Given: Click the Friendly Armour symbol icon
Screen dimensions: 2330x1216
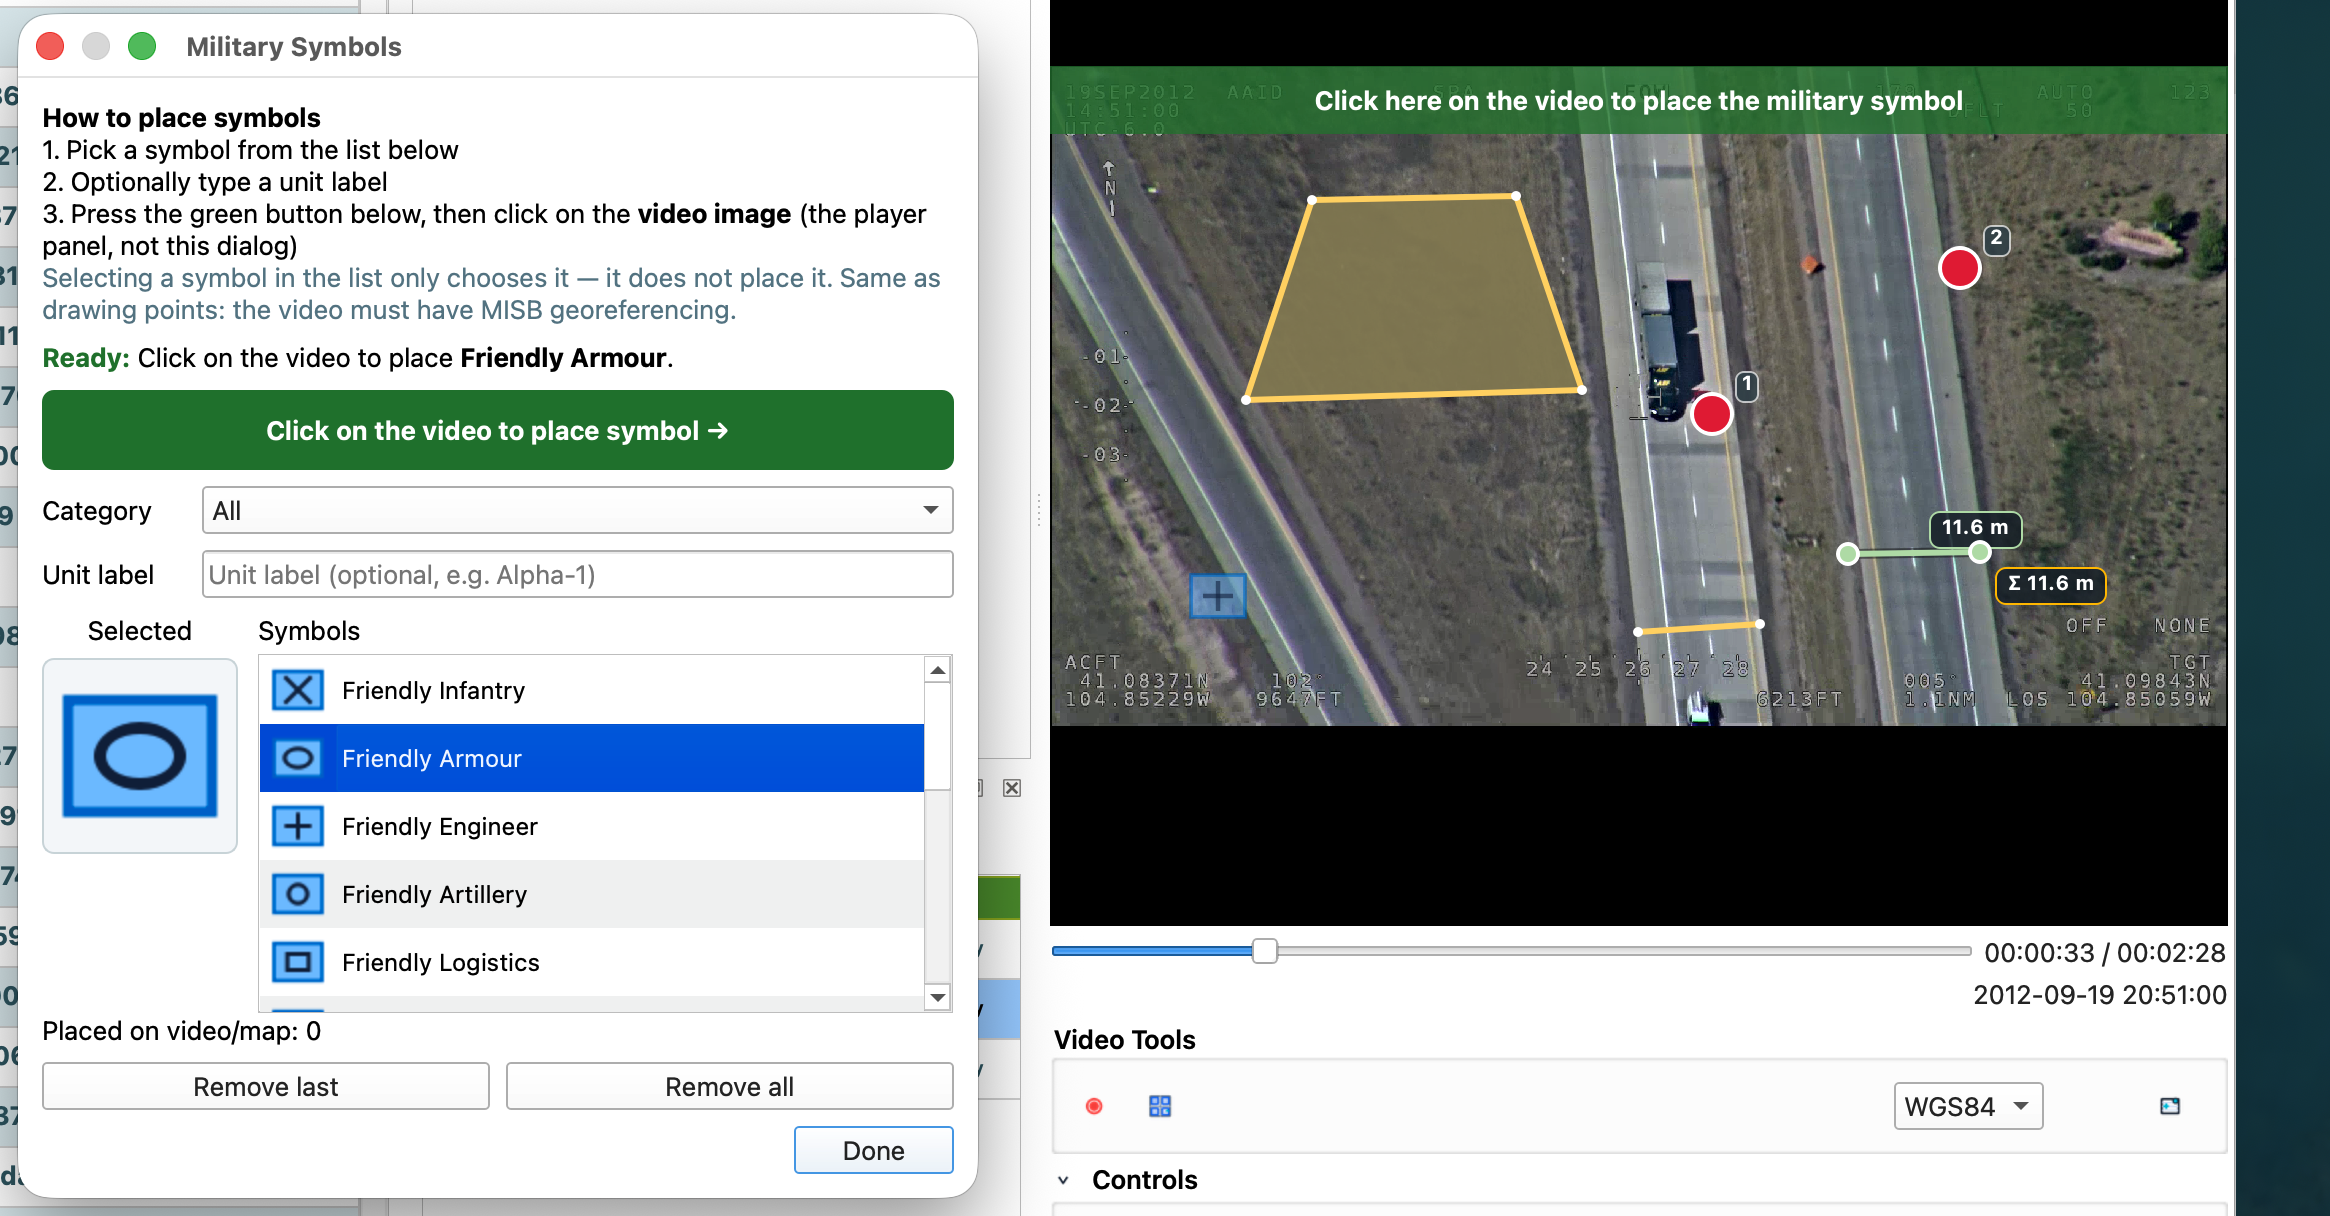Looking at the screenshot, I should coord(298,758).
